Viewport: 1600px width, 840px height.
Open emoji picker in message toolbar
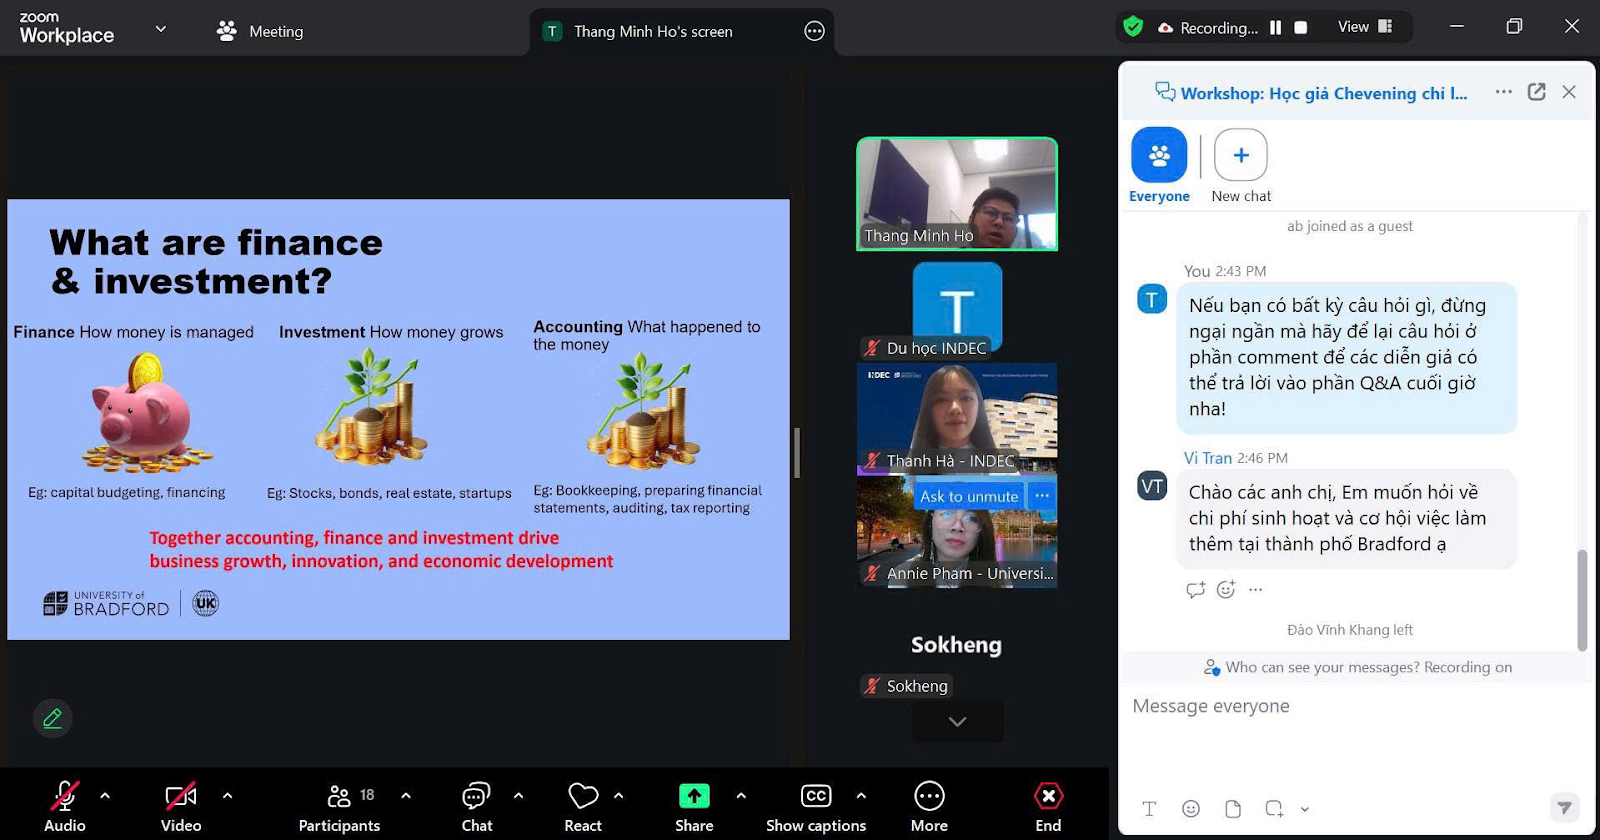tap(1190, 809)
